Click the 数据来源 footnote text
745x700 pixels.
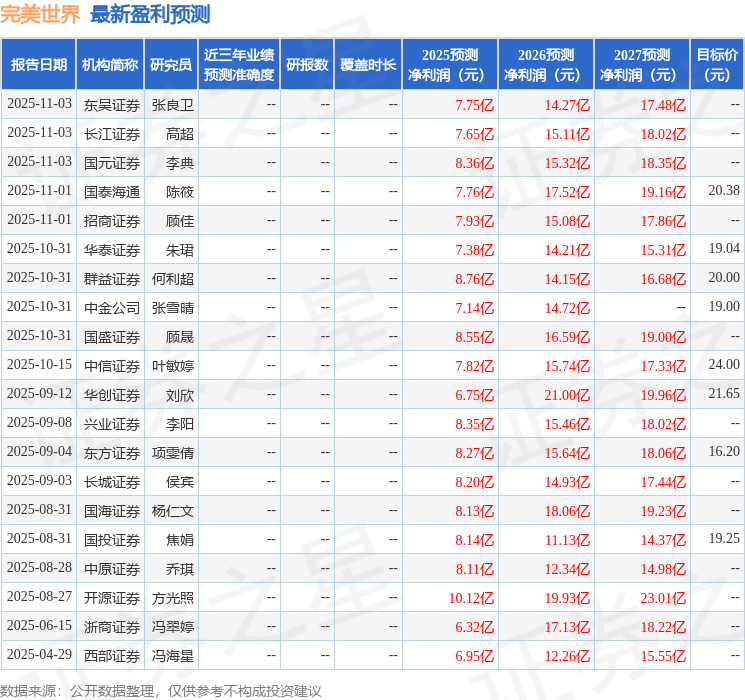(x=161, y=691)
